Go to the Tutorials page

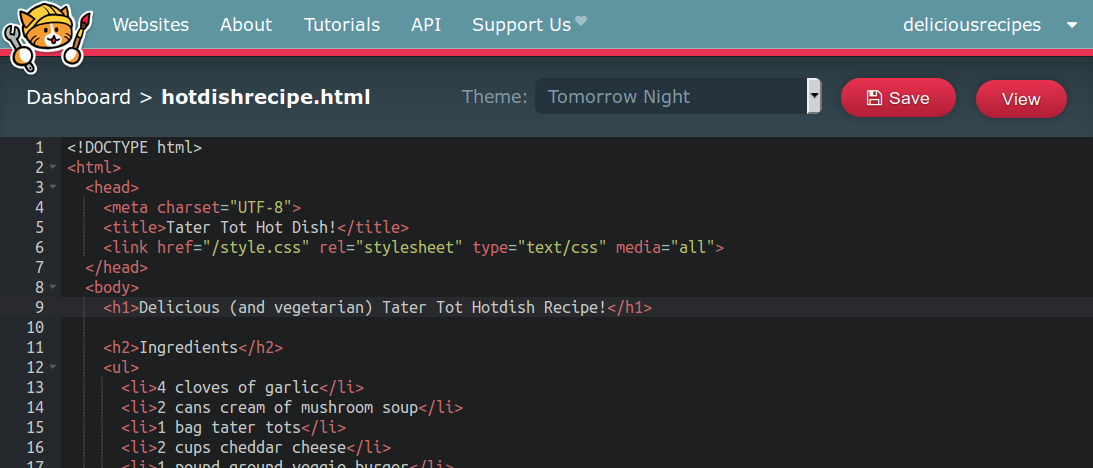coord(342,25)
